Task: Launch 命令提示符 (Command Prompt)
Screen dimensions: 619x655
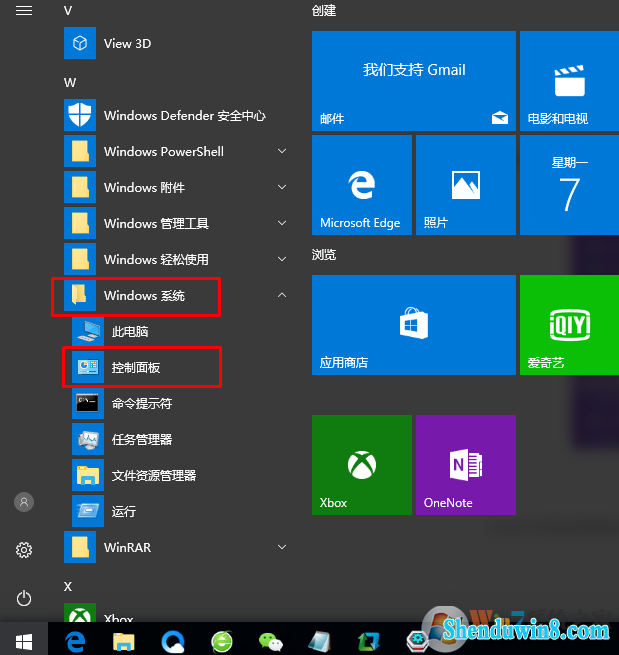Action: coord(180,403)
